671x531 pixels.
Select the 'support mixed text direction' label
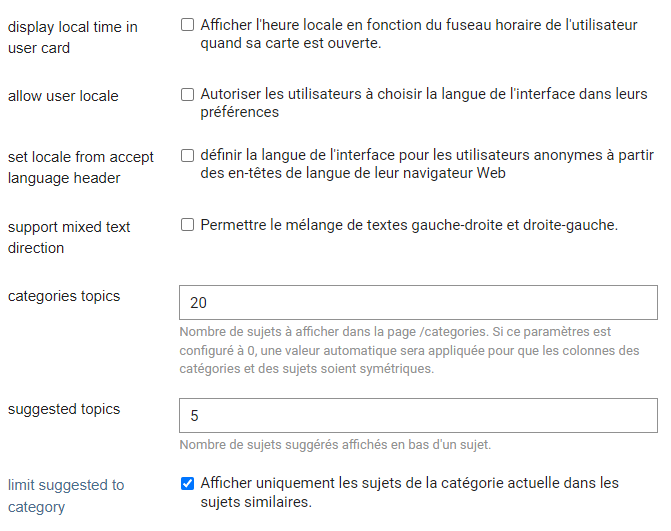pos(69,237)
